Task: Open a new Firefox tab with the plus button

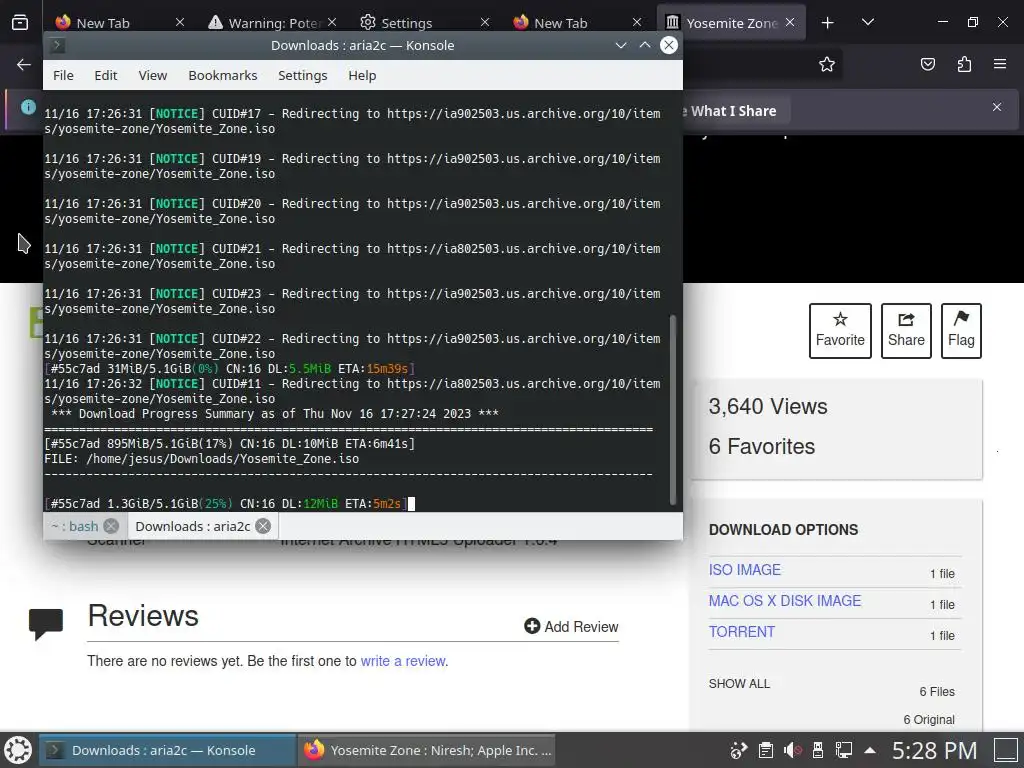Action: tap(827, 23)
